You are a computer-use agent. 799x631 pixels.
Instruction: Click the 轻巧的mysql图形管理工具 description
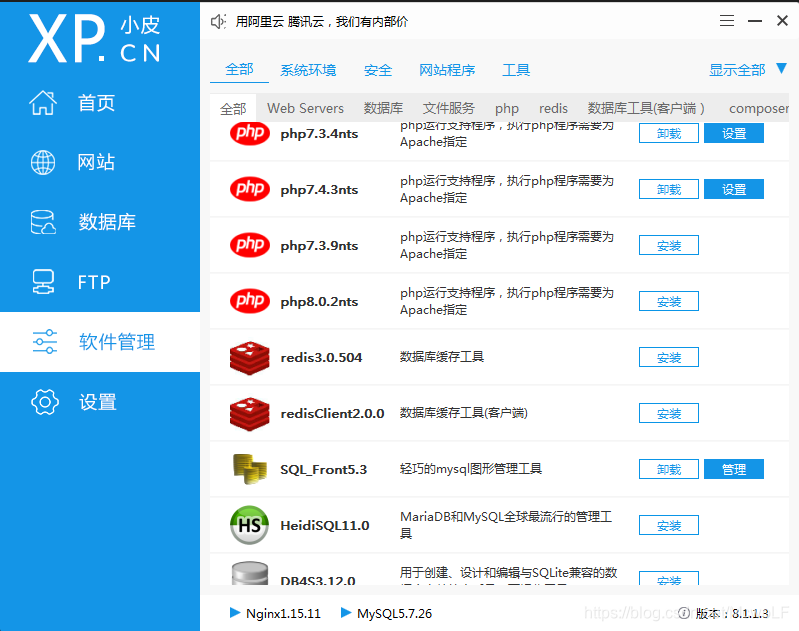471,468
